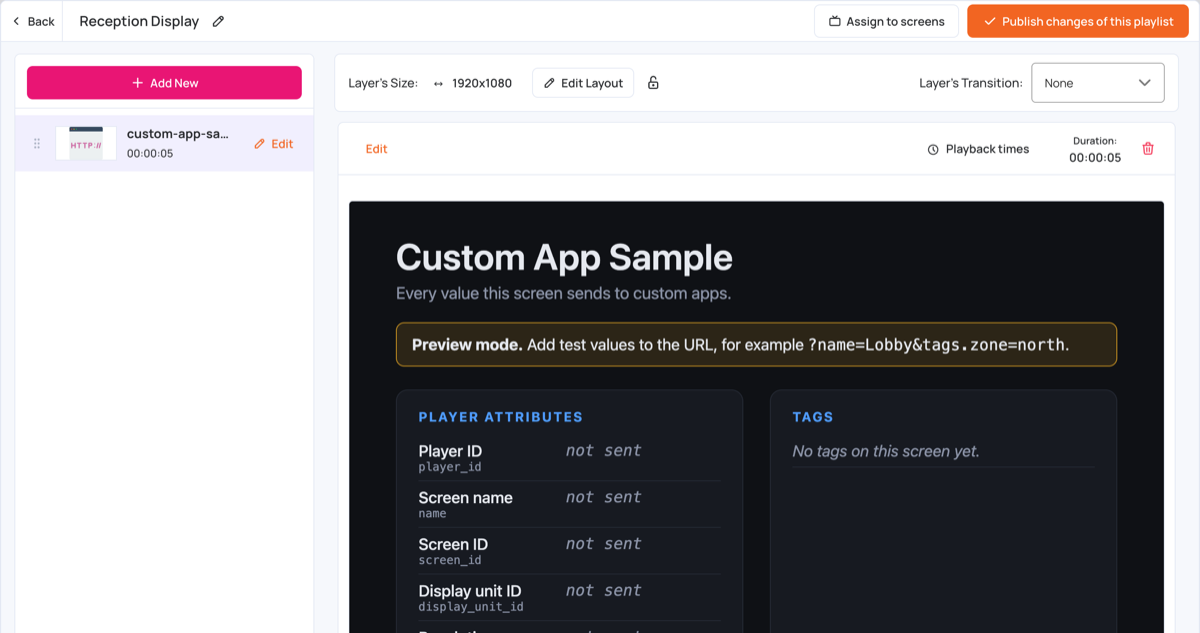Click the custom-app-sa... item title
This screenshot has height=633, width=1200.
178,134
